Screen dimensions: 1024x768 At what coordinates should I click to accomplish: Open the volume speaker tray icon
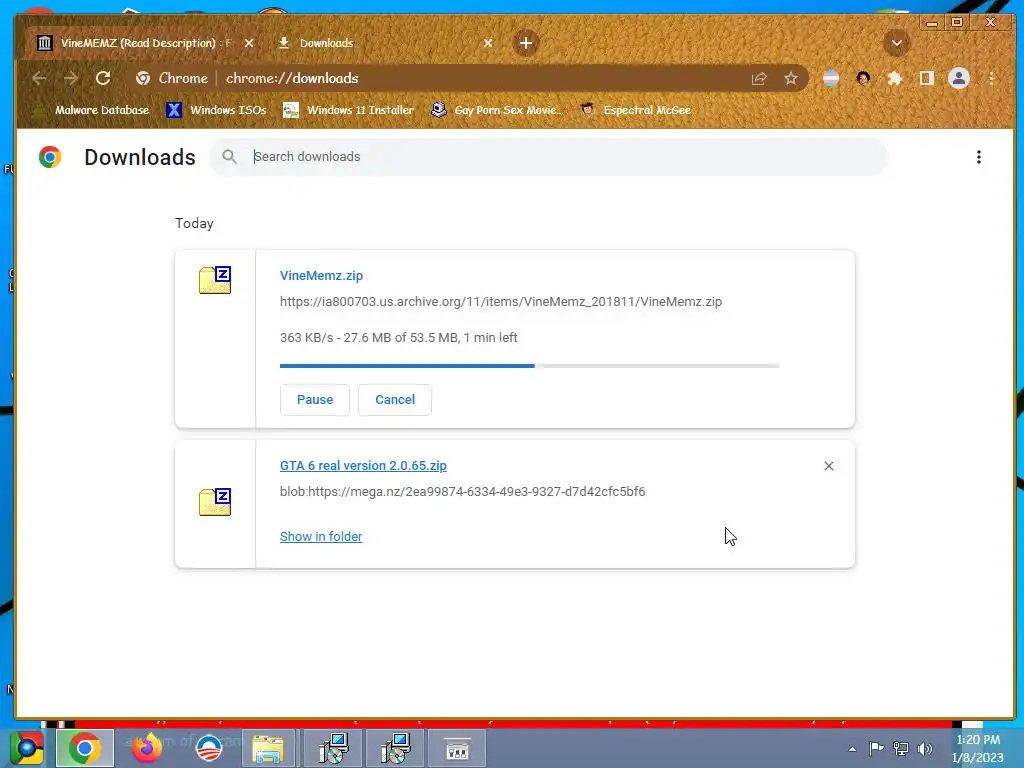coord(925,748)
